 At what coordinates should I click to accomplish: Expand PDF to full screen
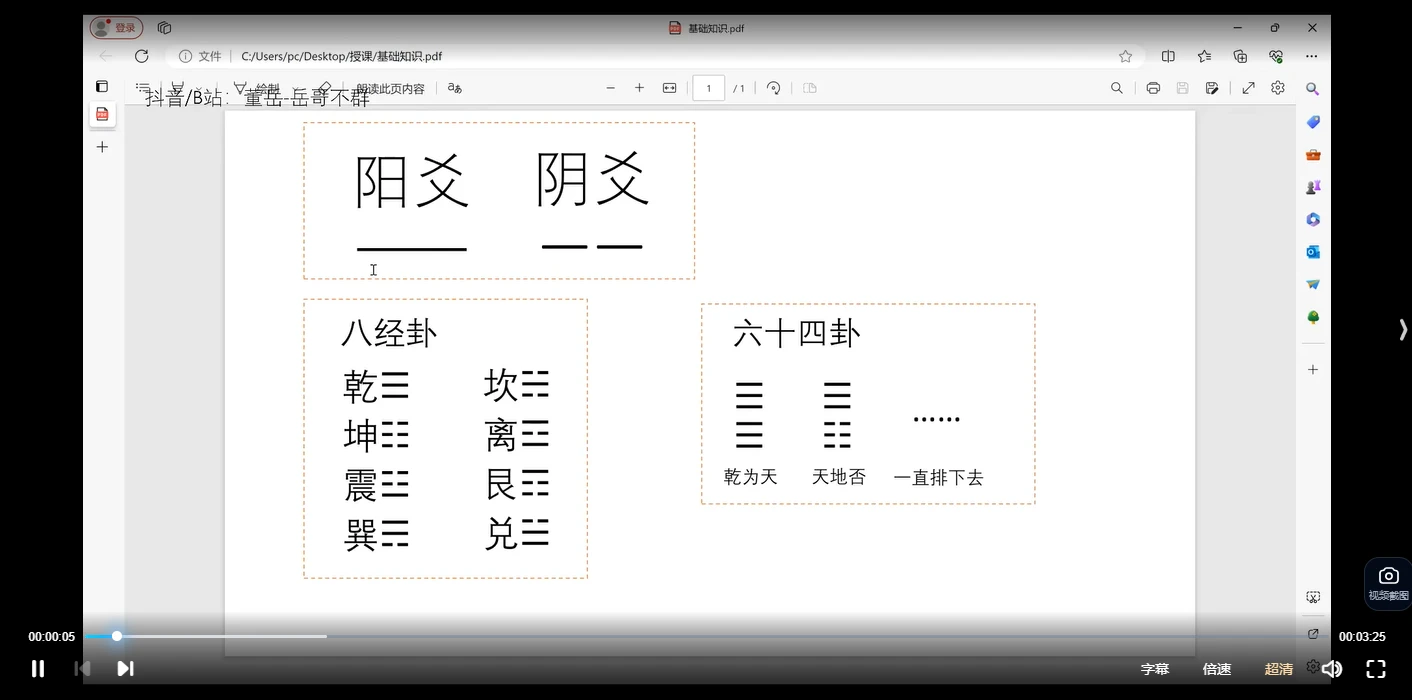(x=1249, y=88)
